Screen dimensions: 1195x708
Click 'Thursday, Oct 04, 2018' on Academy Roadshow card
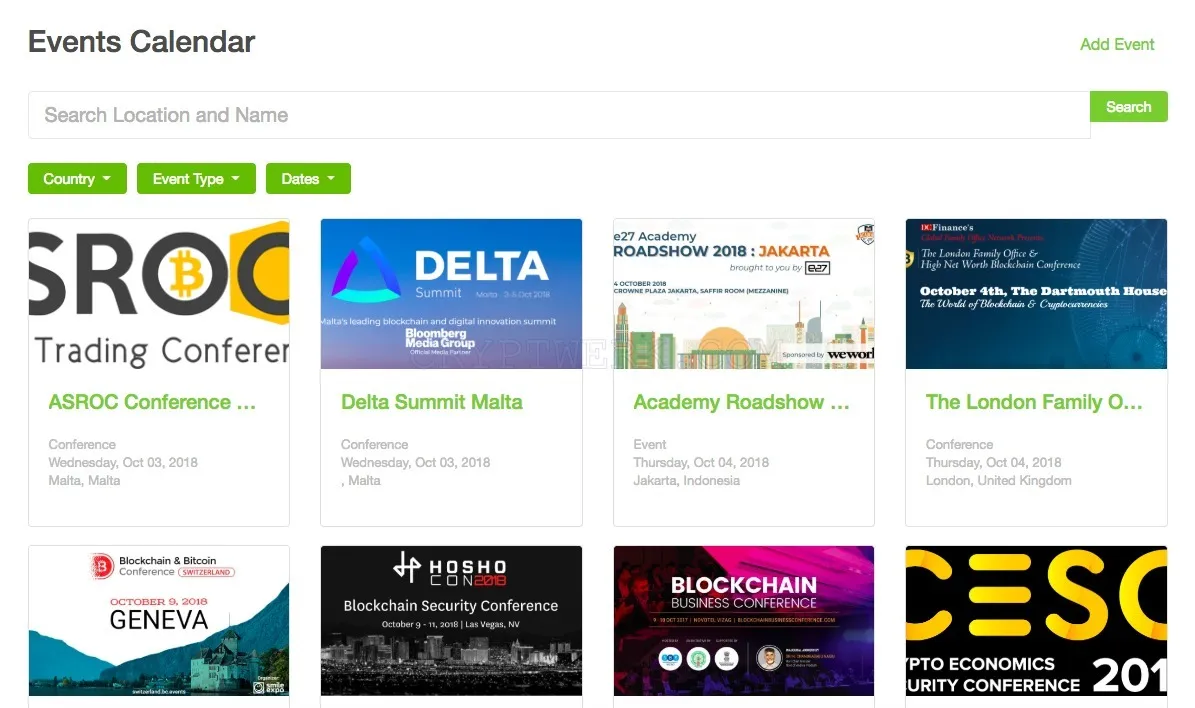(700, 462)
